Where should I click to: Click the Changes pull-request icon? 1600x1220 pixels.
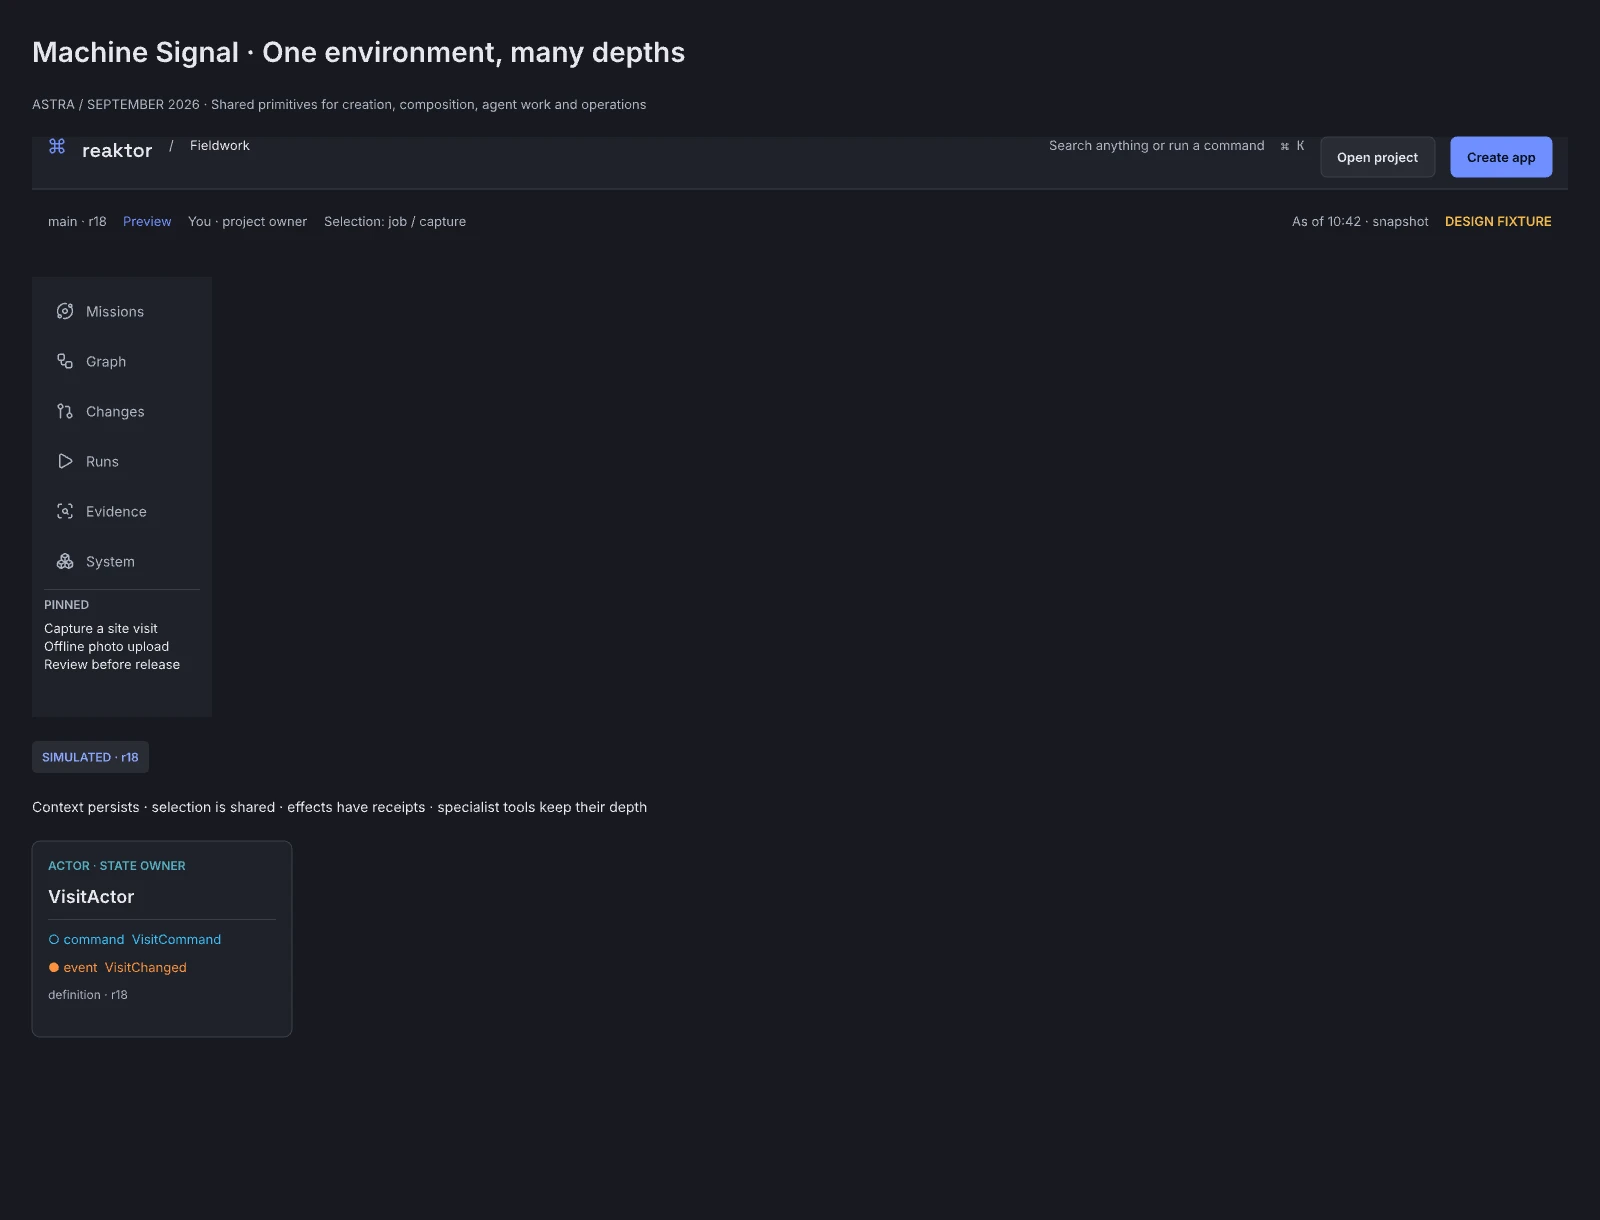coord(65,411)
